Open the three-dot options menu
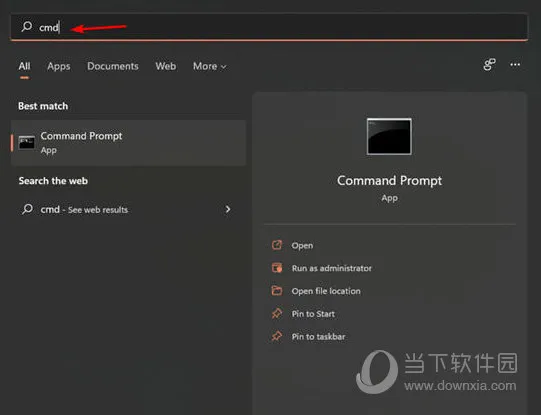The height and width of the screenshot is (415, 541). coord(515,65)
